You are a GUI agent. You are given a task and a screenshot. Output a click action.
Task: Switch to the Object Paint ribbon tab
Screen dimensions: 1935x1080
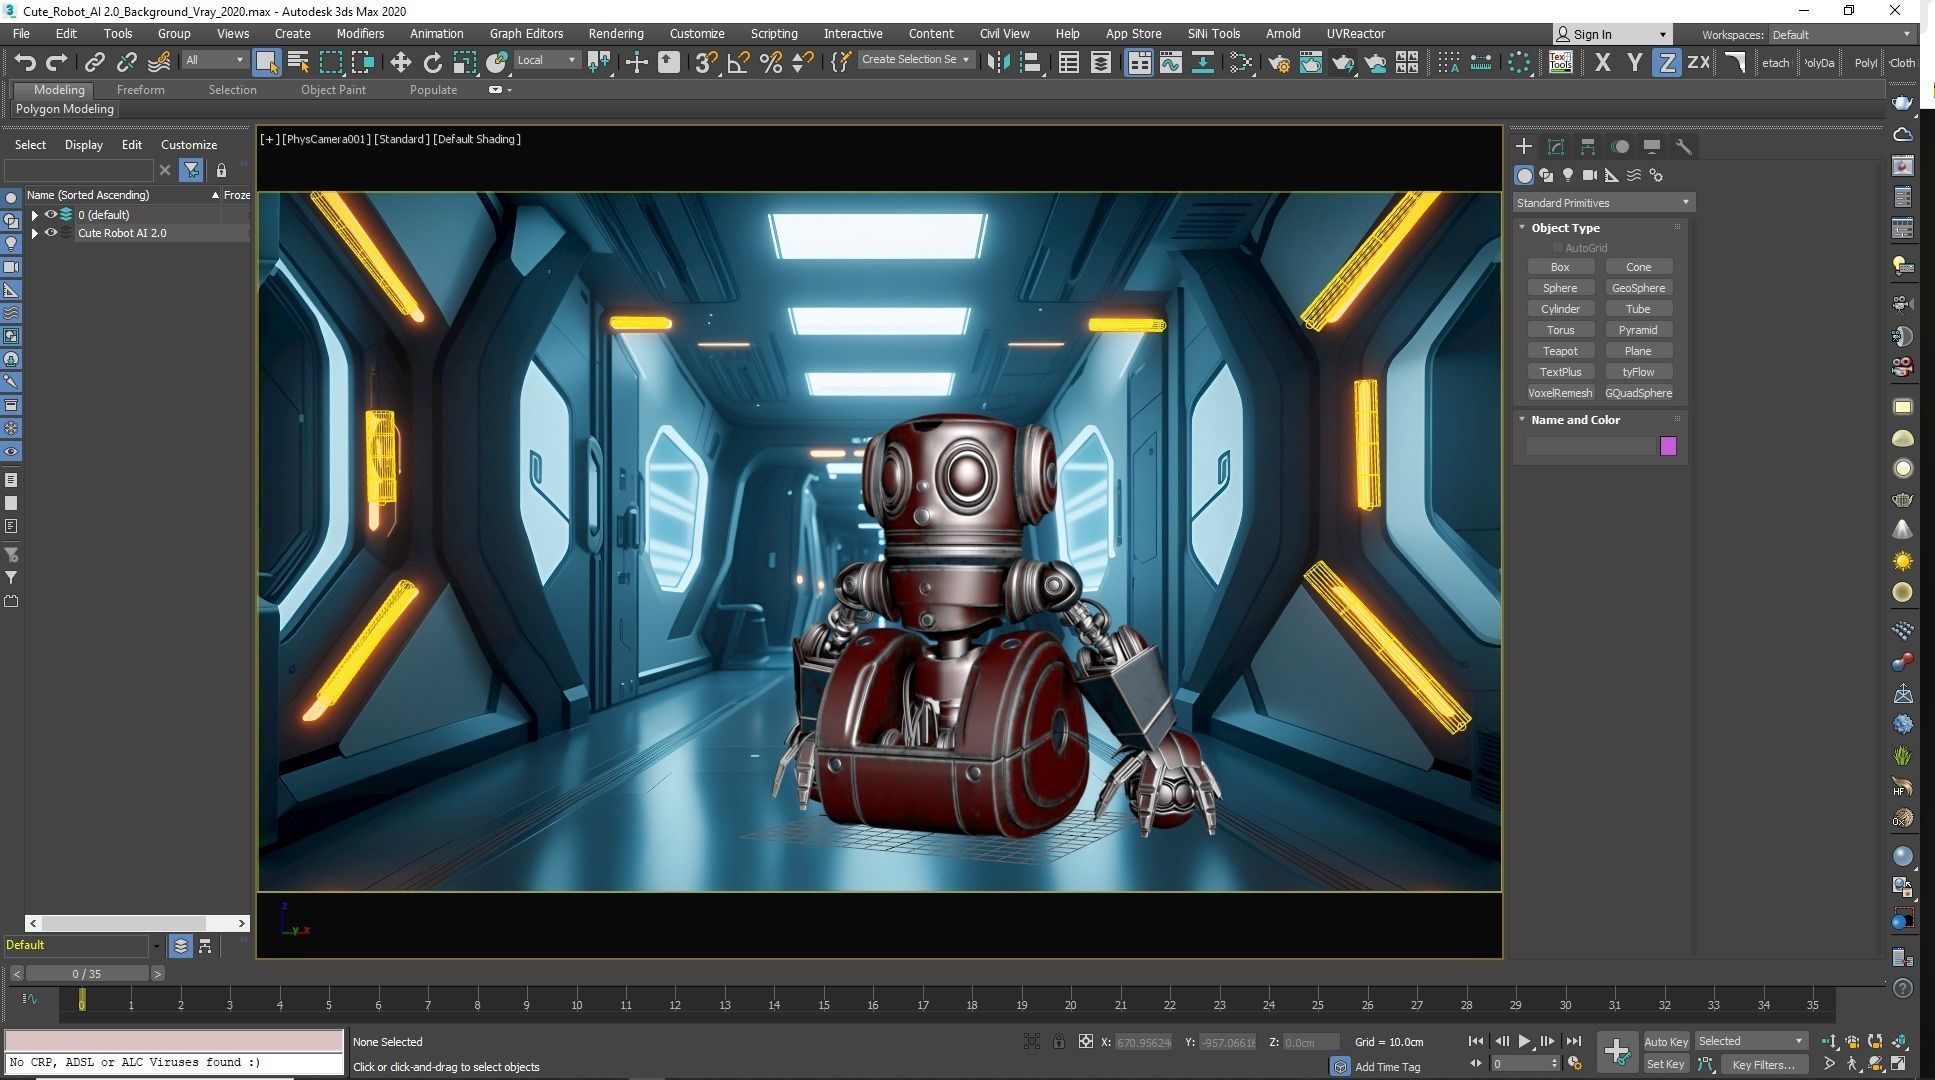tap(333, 90)
